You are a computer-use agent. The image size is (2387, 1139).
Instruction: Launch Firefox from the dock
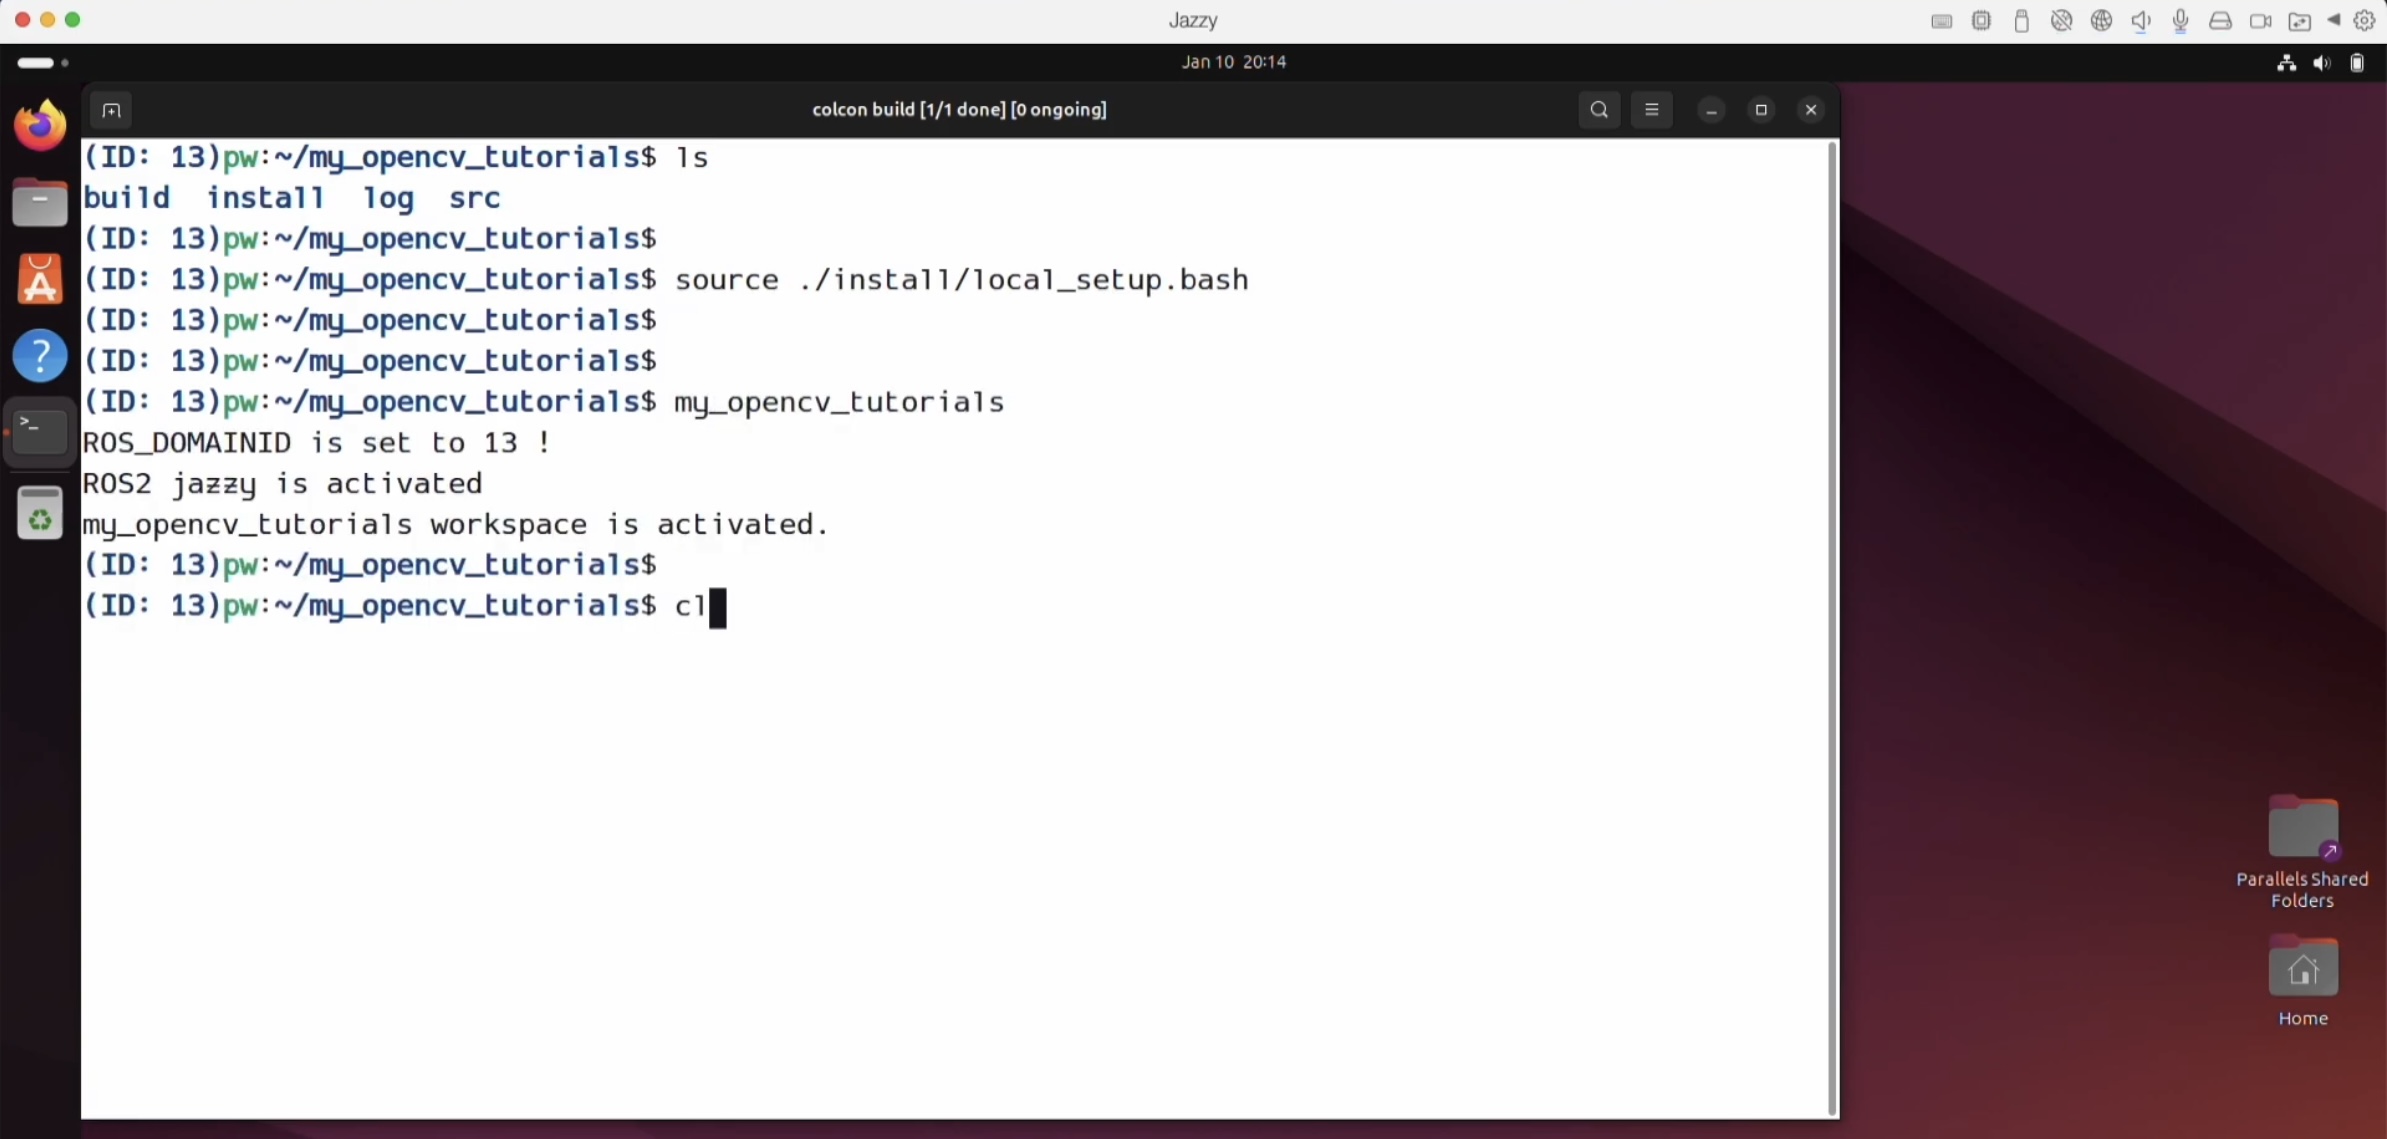coord(40,126)
